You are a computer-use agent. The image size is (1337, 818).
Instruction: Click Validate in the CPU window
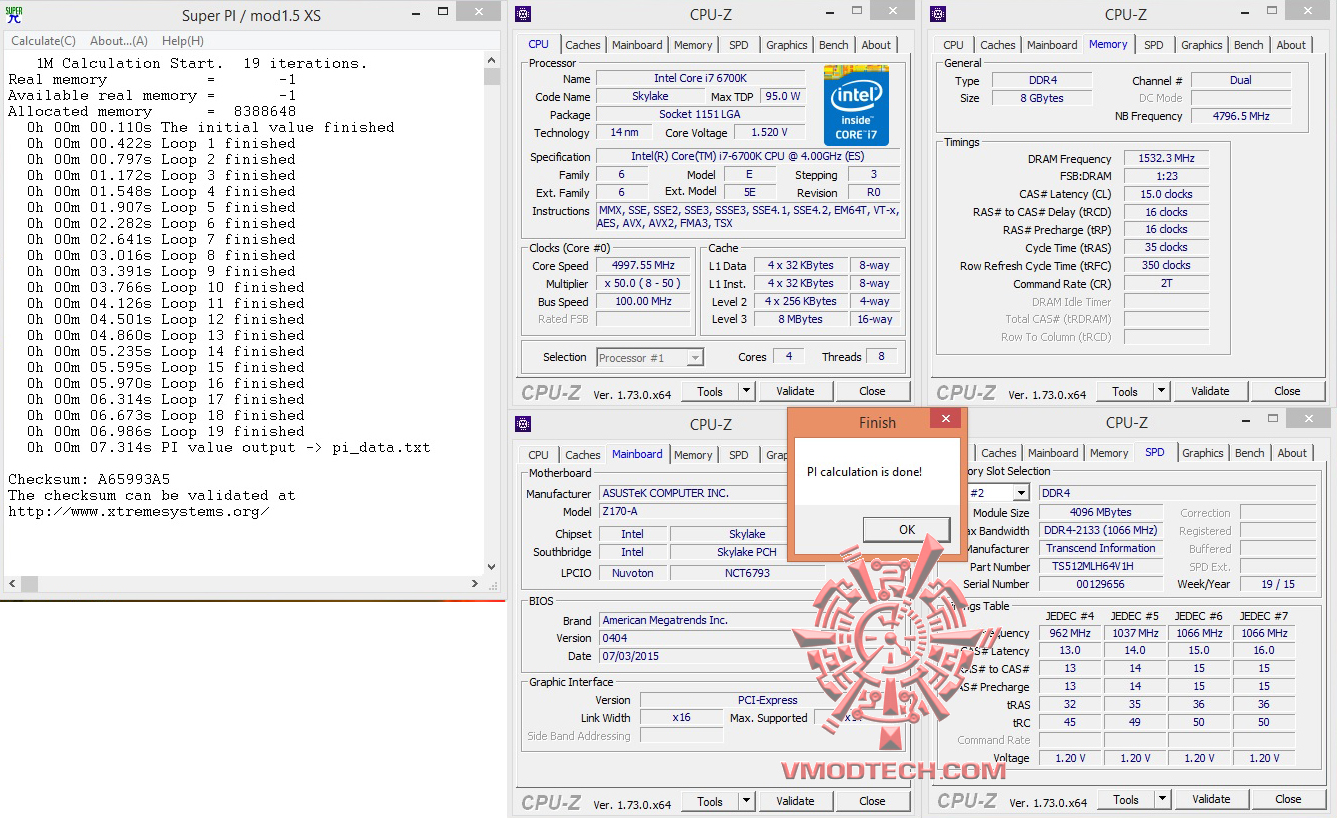pos(795,391)
